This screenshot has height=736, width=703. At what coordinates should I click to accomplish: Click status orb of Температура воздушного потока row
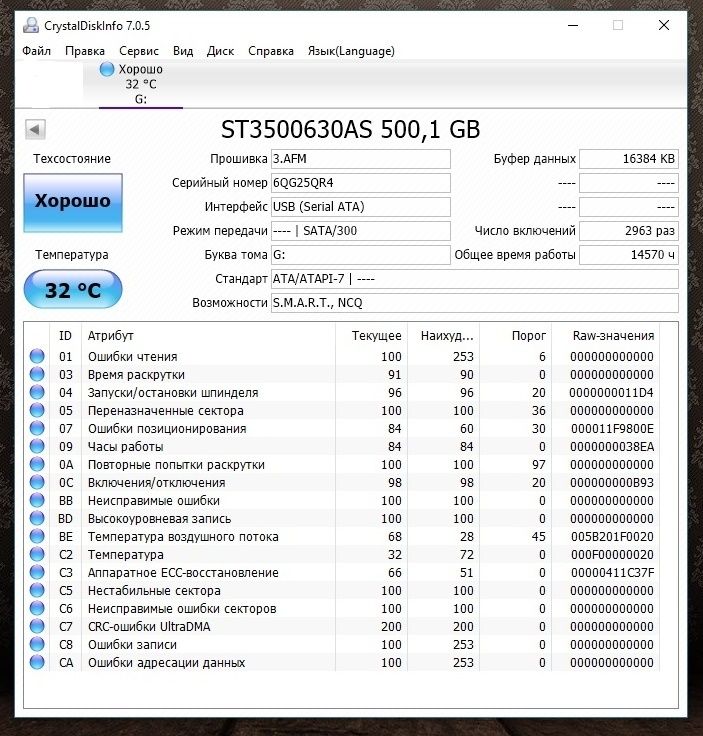[37, 536]
